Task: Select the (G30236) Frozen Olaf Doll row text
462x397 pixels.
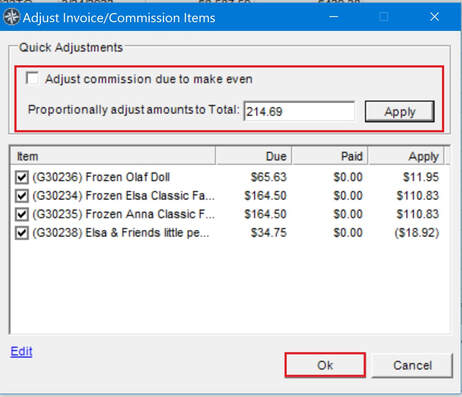Action: (x=101, y=177)
